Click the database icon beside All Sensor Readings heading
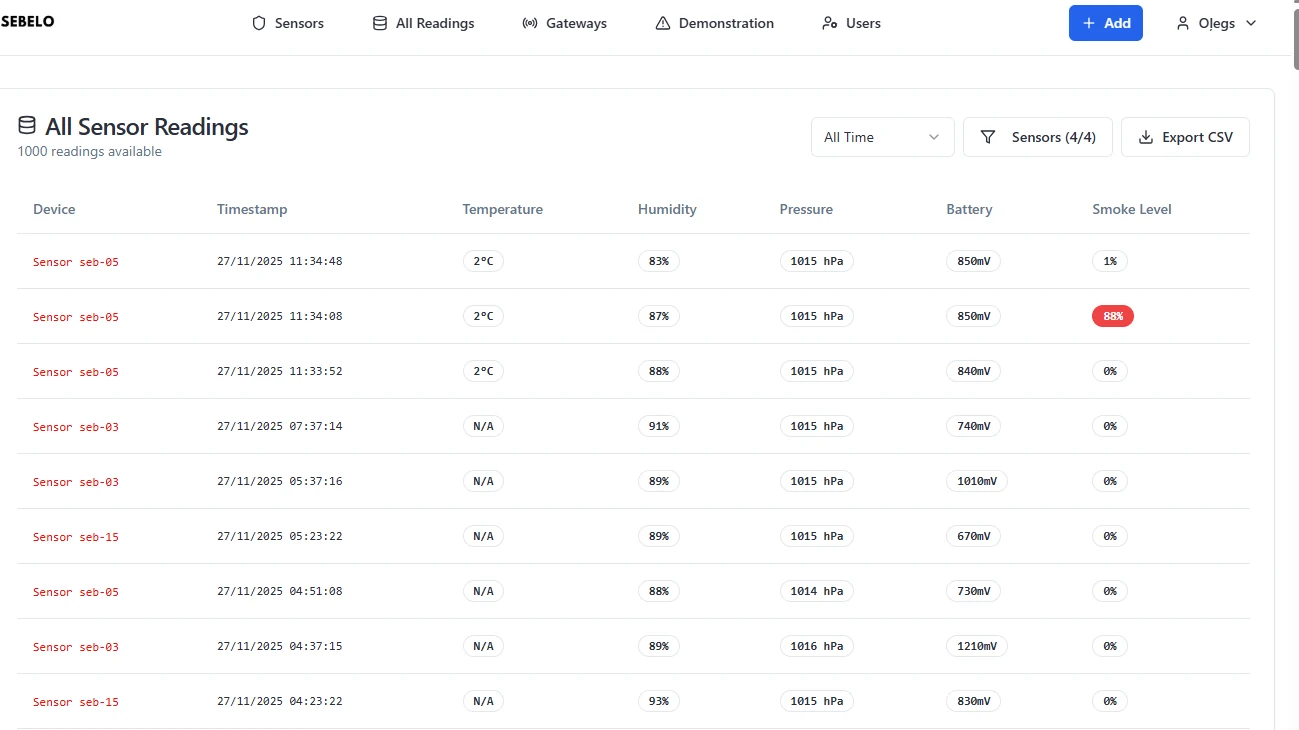 click(x=27, y=126)
